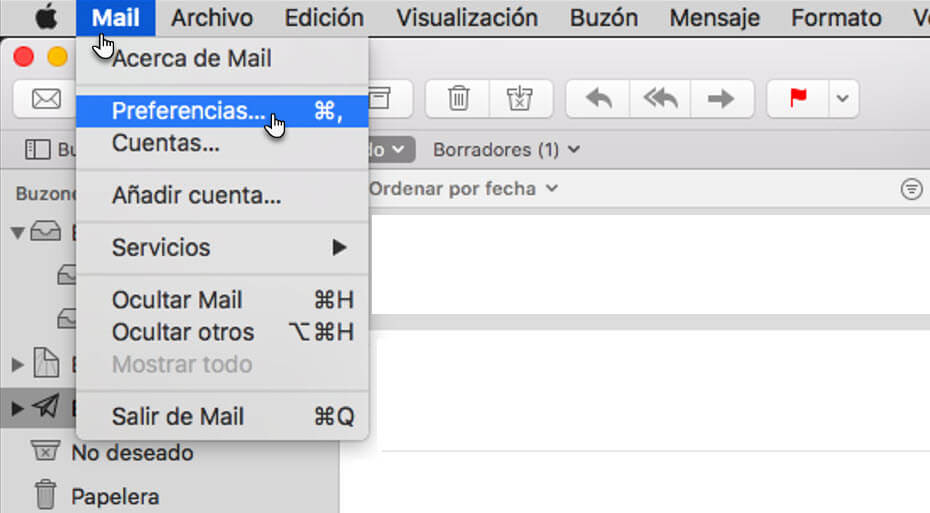Screen dimensions: 930x513
Task: Open the flag color dropdown arrow
Action: pyautogui.click(x=843, y=98)
